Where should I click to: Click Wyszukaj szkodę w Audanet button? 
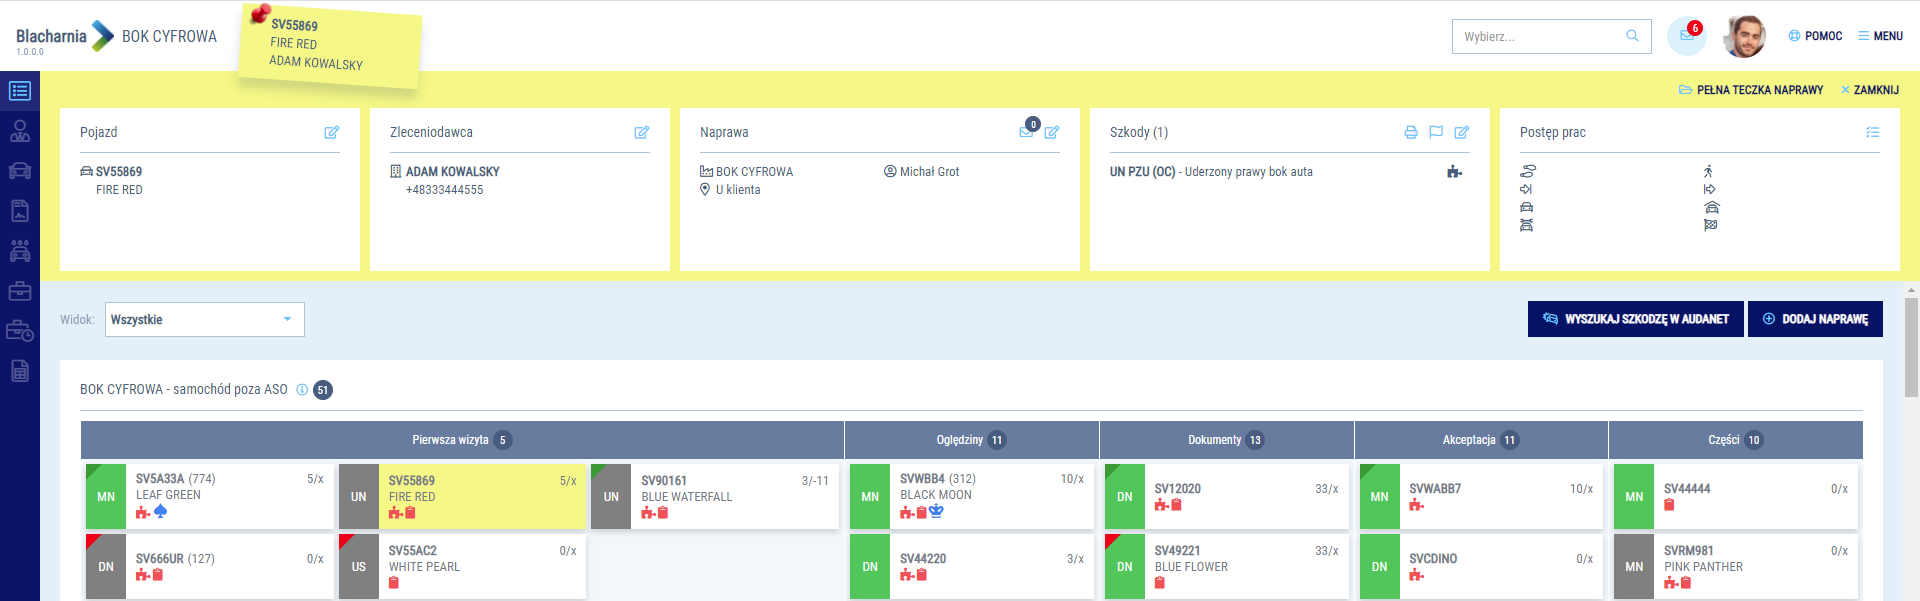1635,319
